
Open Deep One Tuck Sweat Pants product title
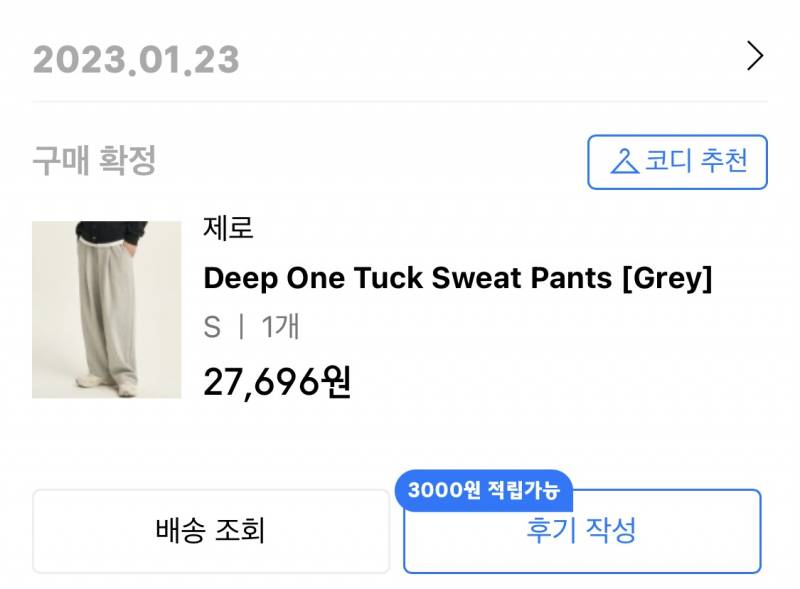click(457, 279)
